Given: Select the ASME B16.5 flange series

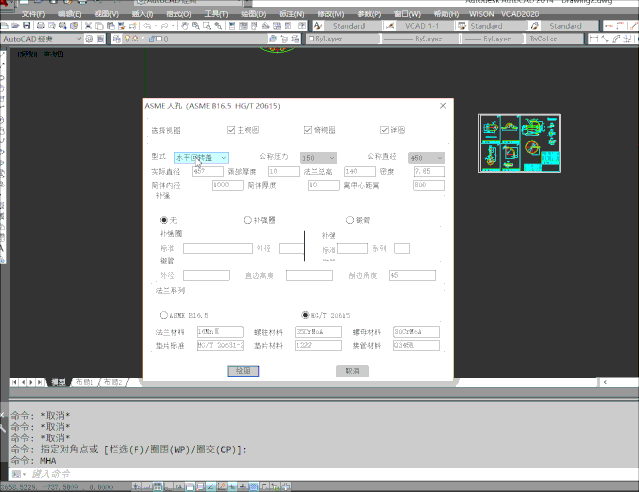Looking at the screenshot, I should point(164,315).
